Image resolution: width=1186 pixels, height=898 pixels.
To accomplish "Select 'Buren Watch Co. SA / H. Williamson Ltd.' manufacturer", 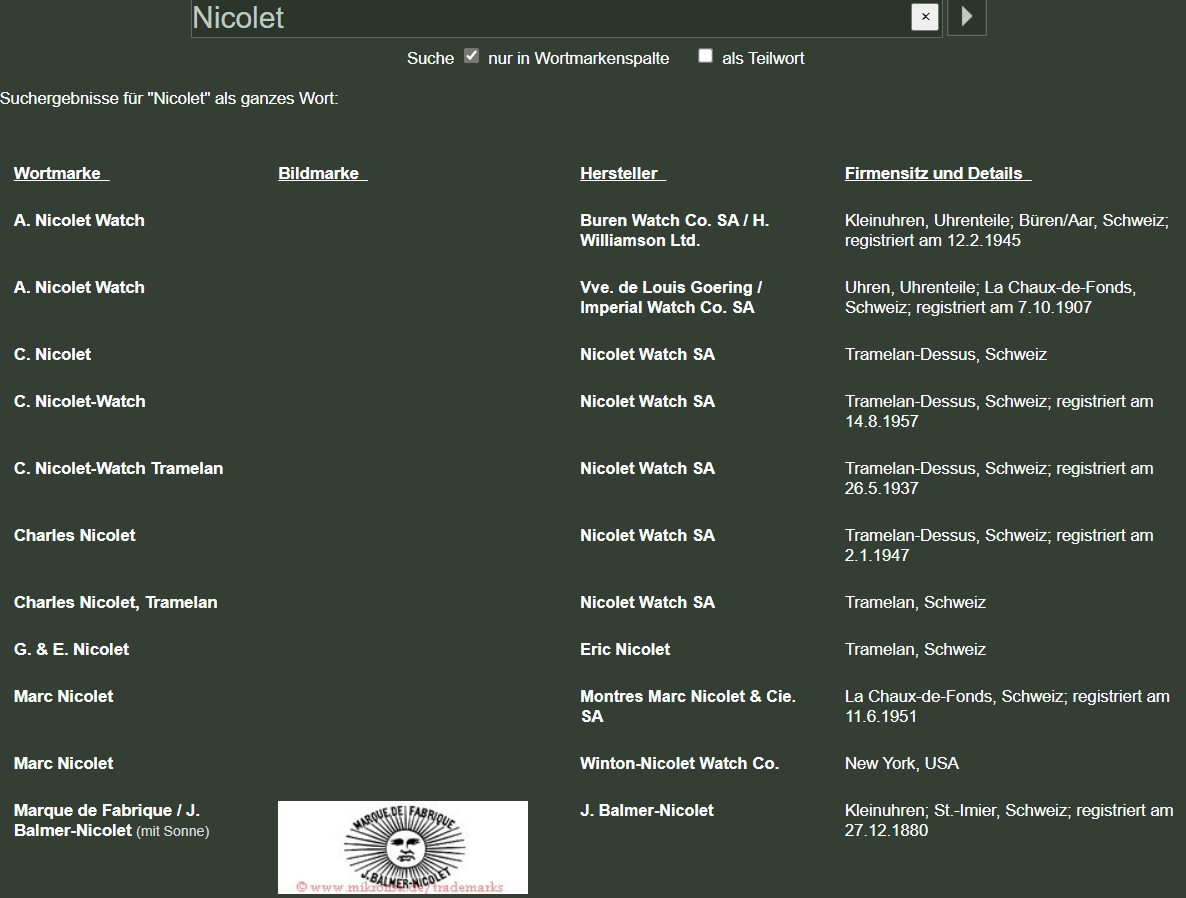I will pos(674,230).
